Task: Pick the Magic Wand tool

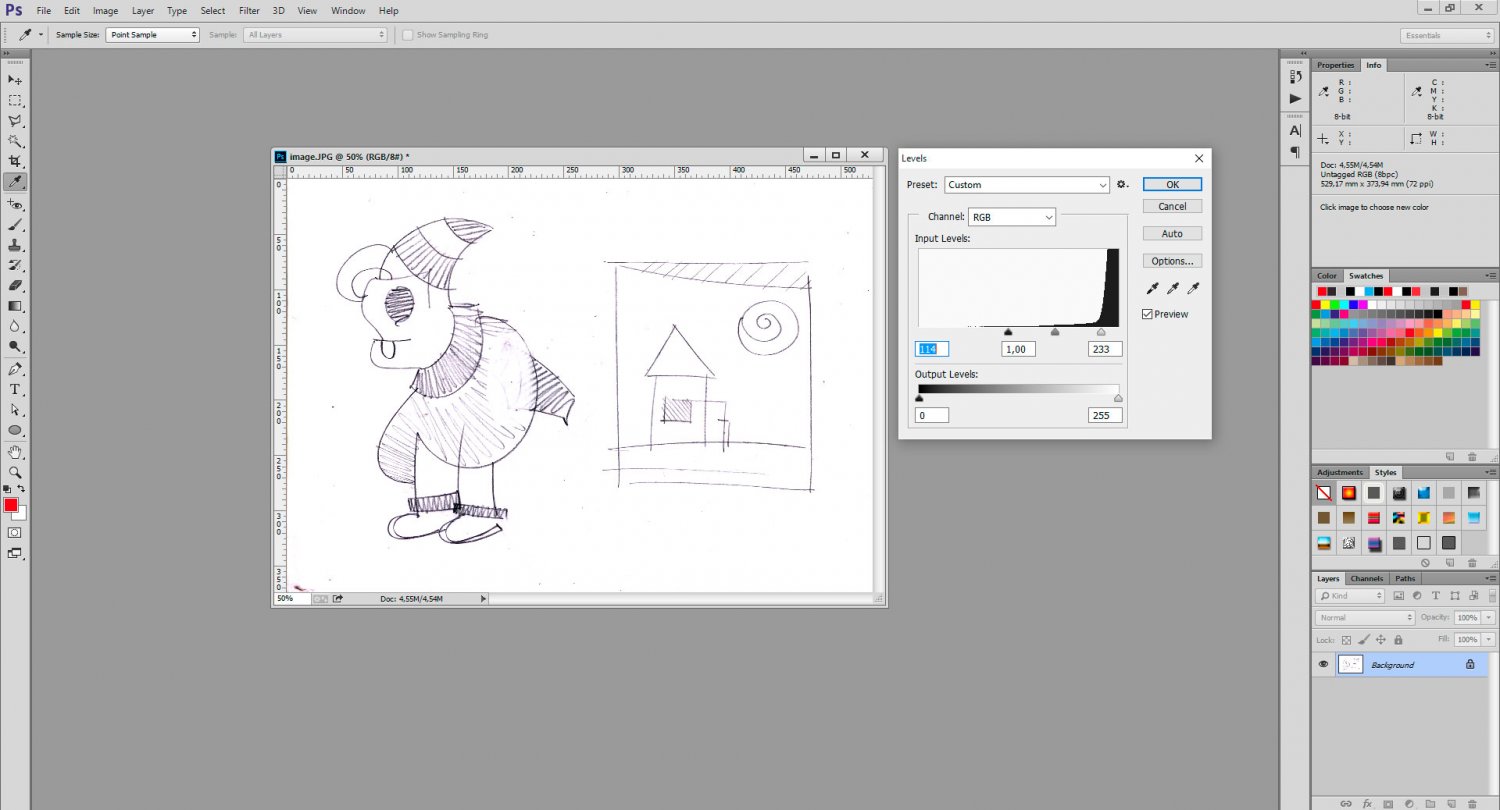Action: 15,141
